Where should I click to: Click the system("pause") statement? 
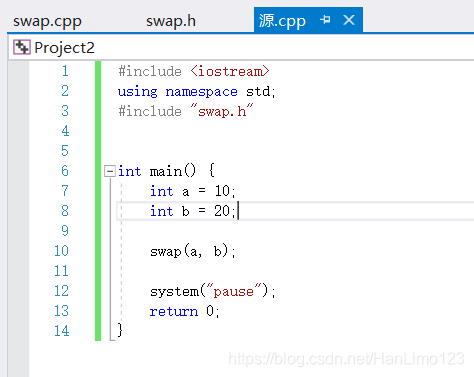213,291
